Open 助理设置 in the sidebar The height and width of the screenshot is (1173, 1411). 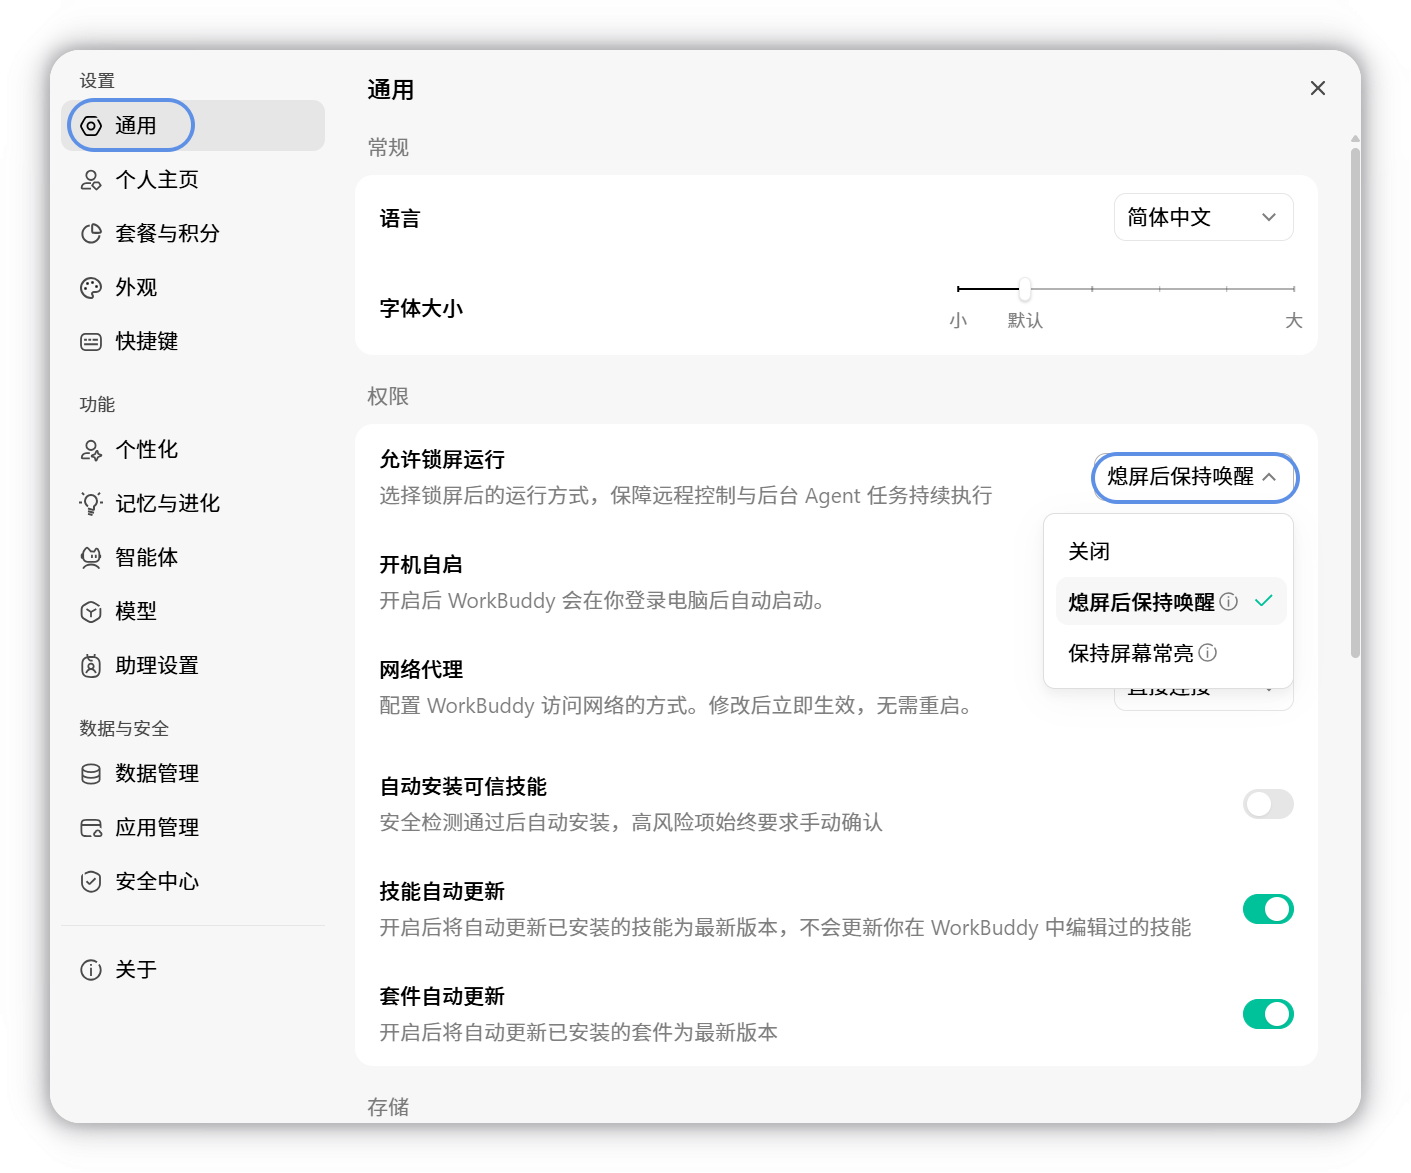point(193,666)
